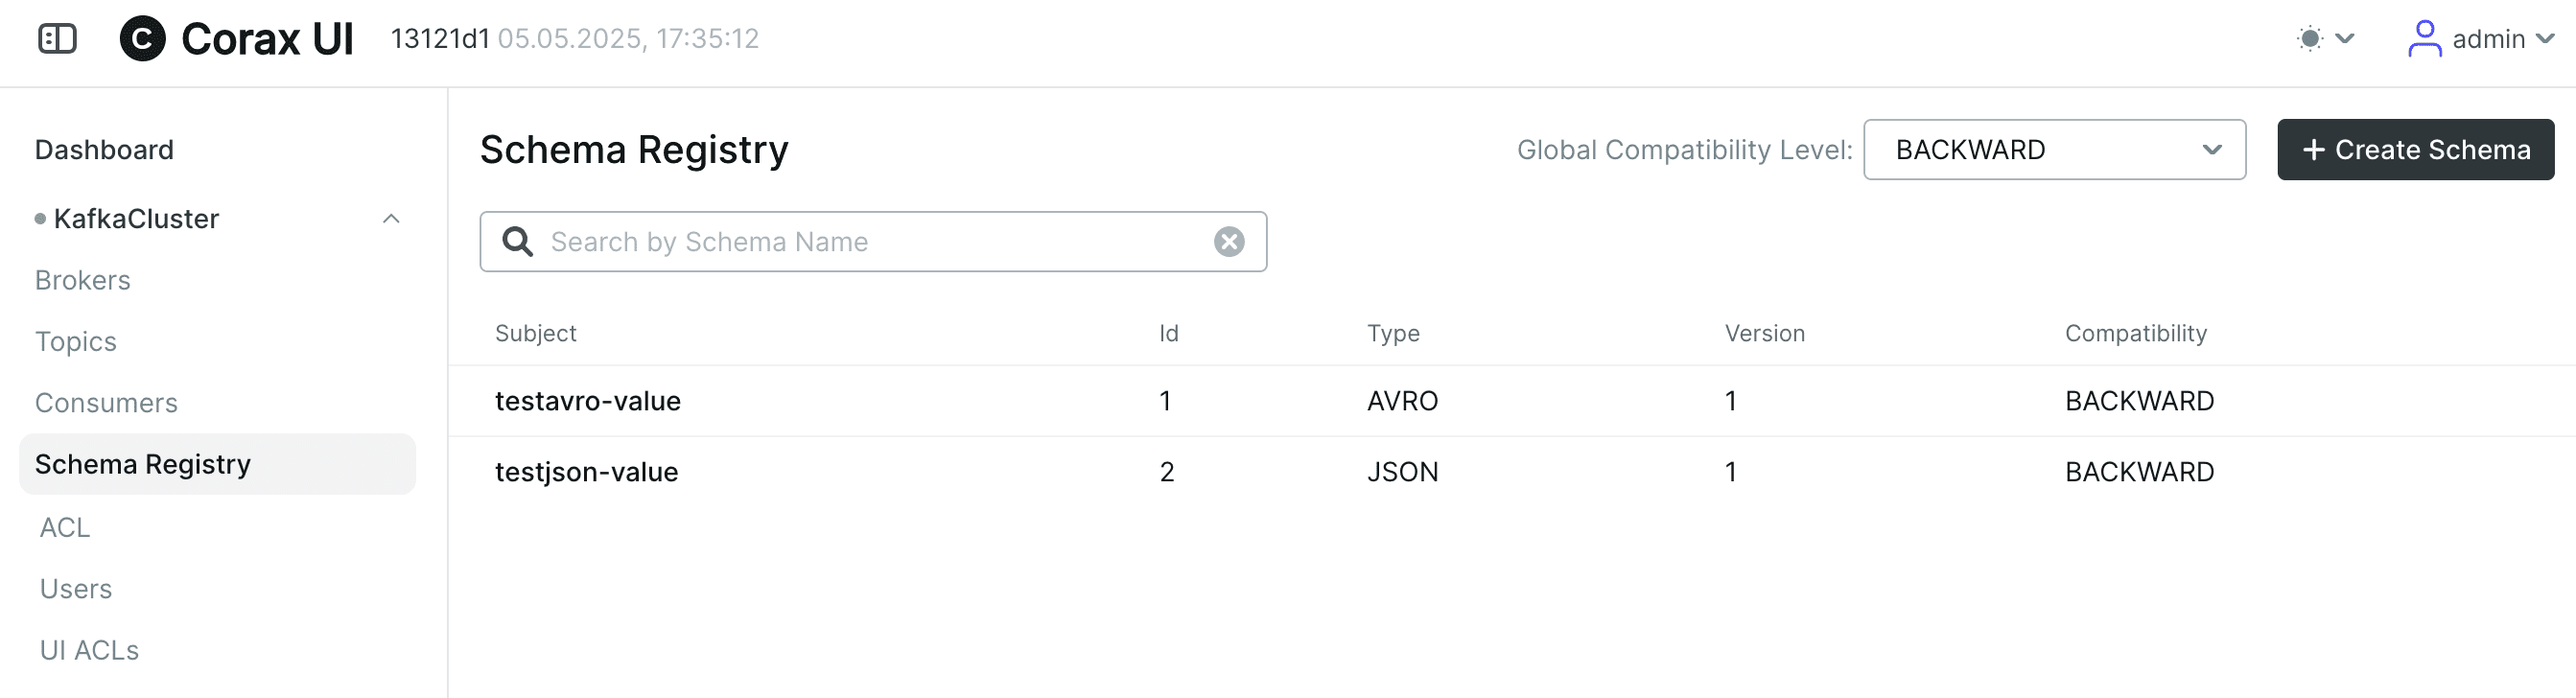Click the sun theme icon
Screen dimensions: 2576x698
click(2309, 39)
